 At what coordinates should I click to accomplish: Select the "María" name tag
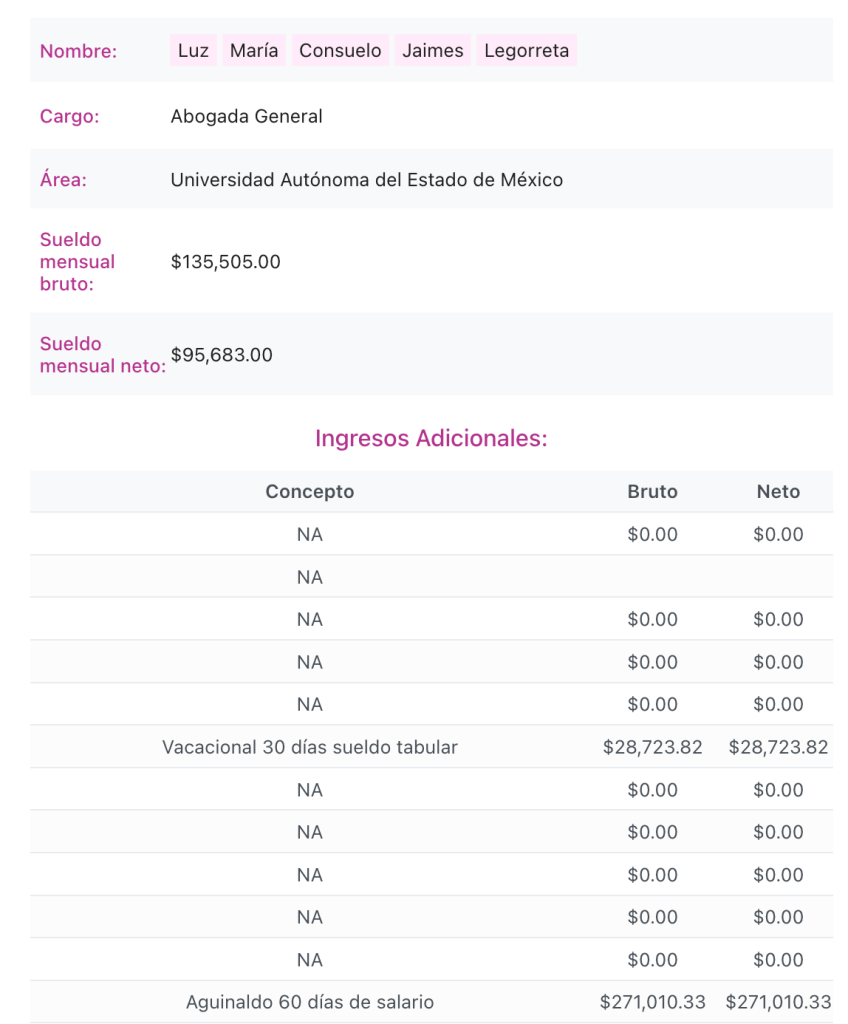pos(254,51)
